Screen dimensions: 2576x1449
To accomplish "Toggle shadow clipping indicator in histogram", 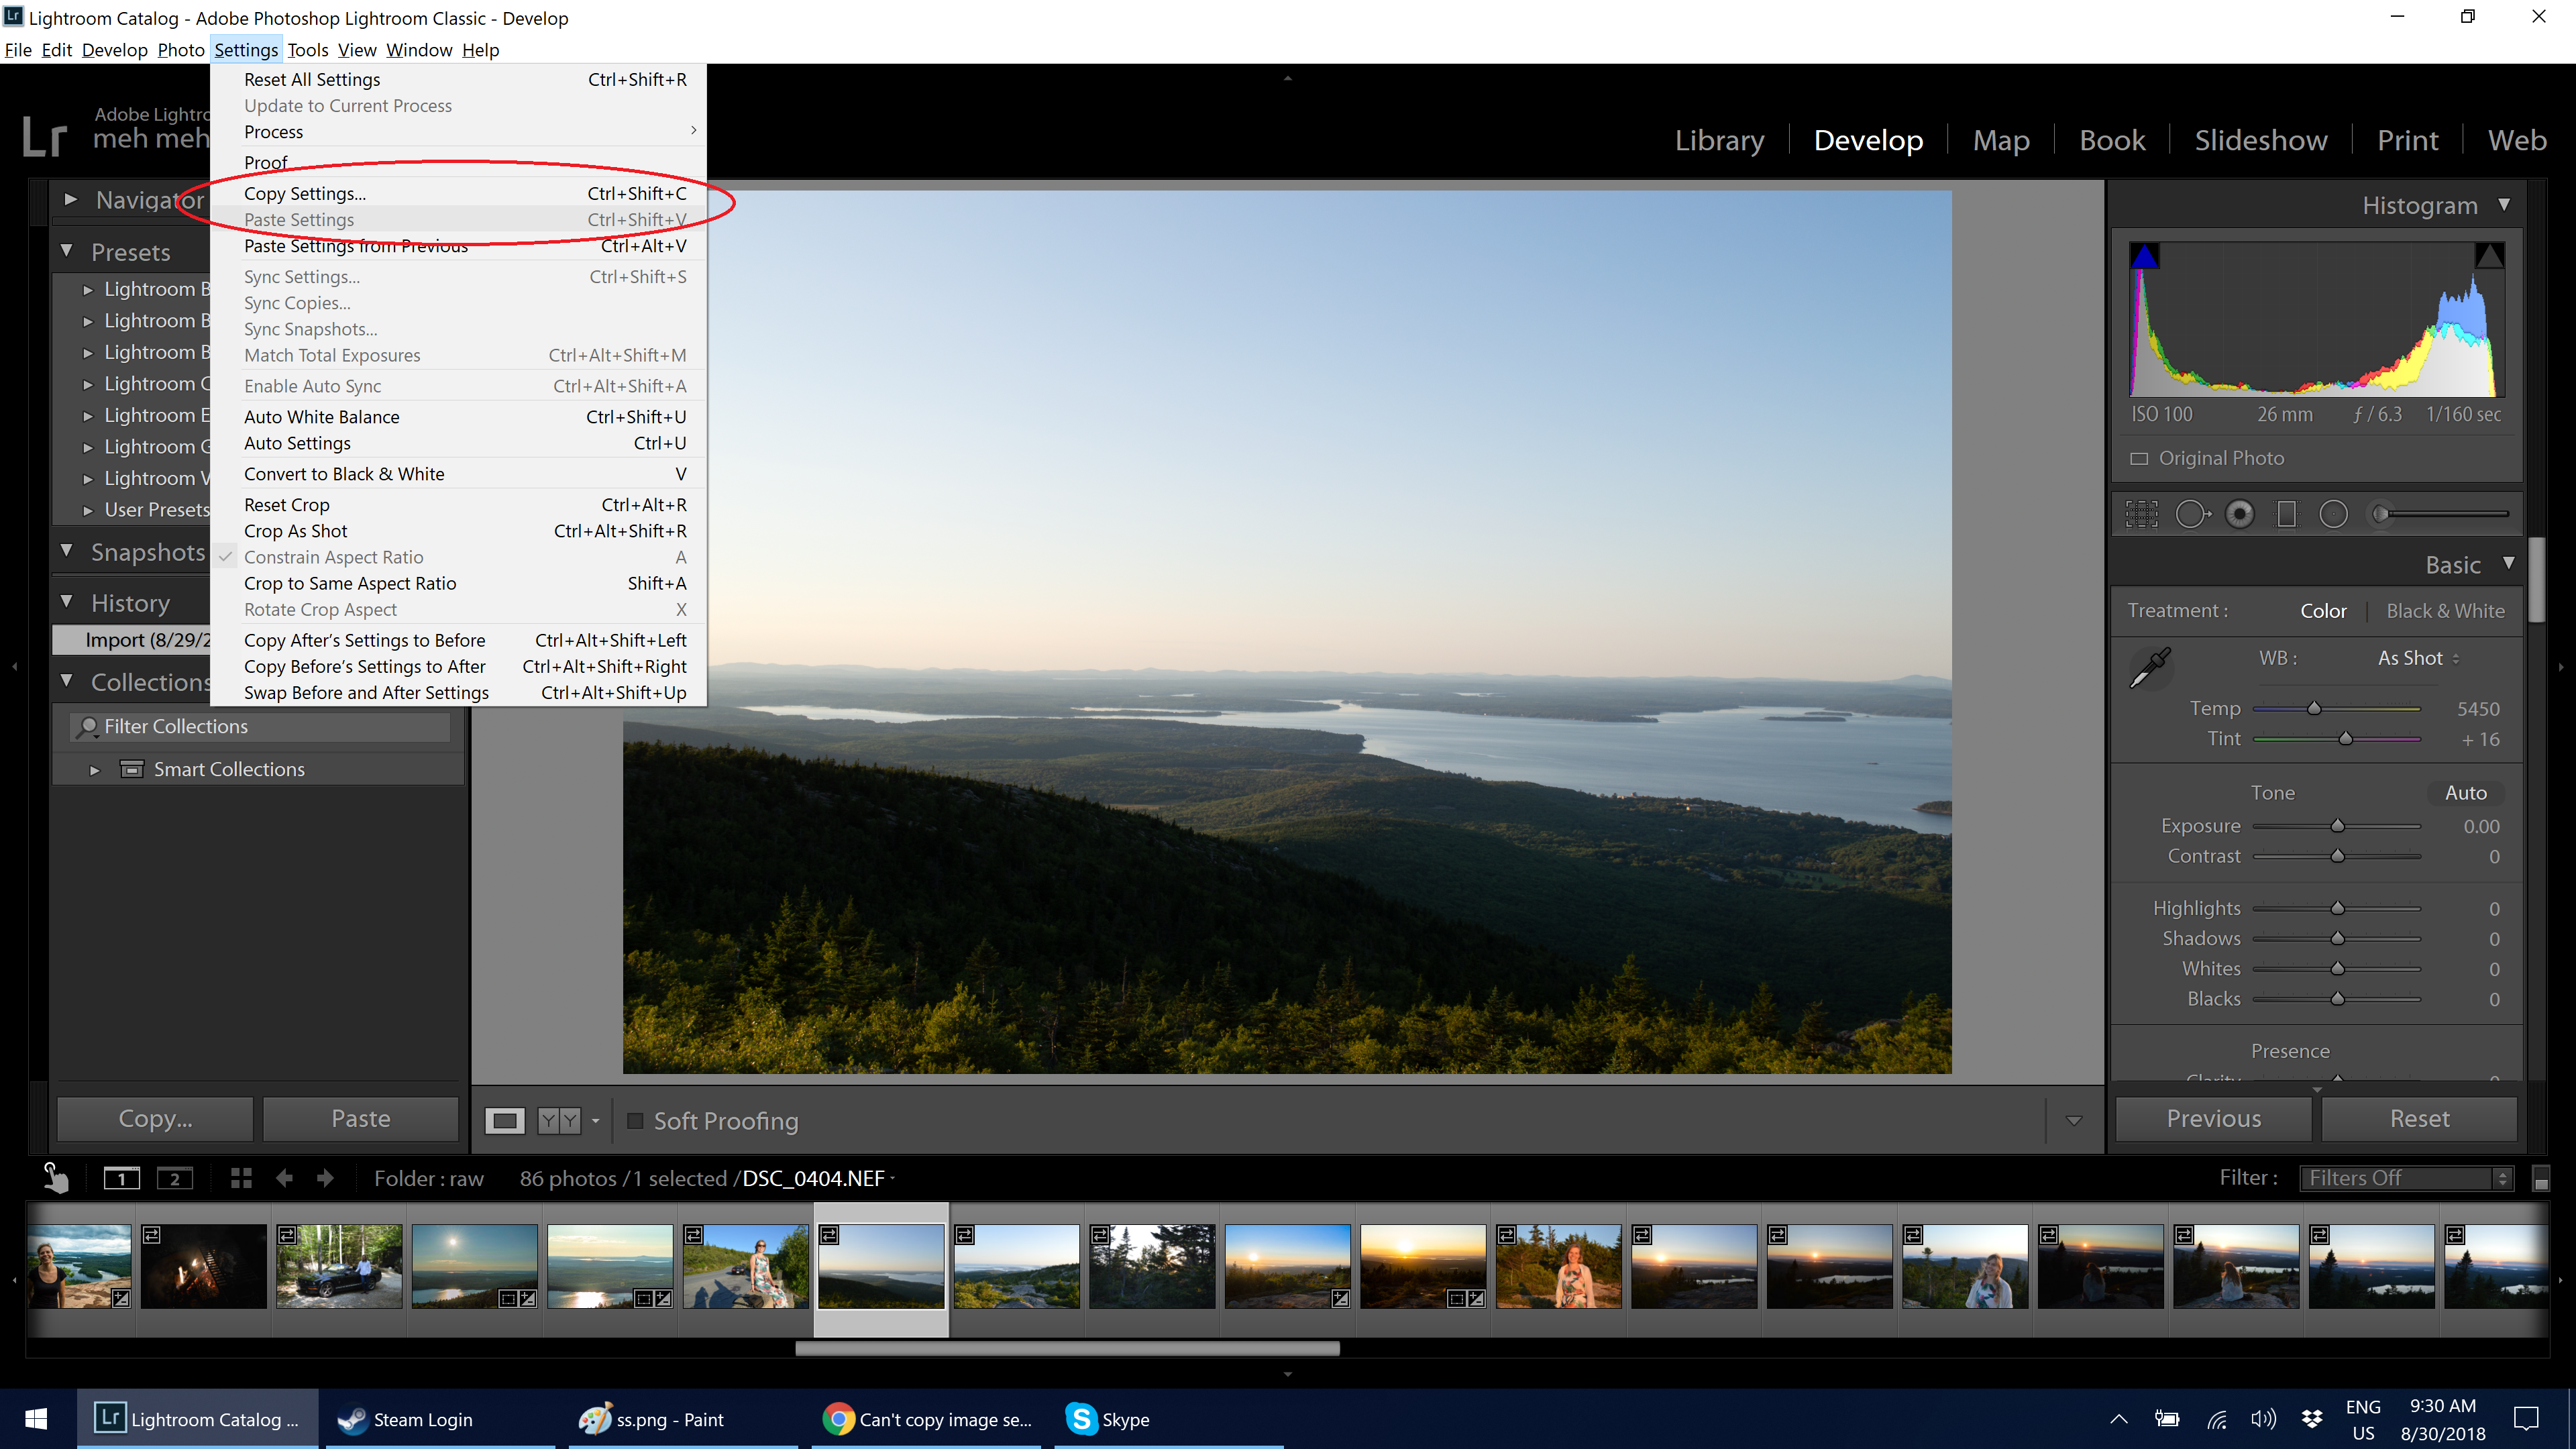I will 2144,257.
